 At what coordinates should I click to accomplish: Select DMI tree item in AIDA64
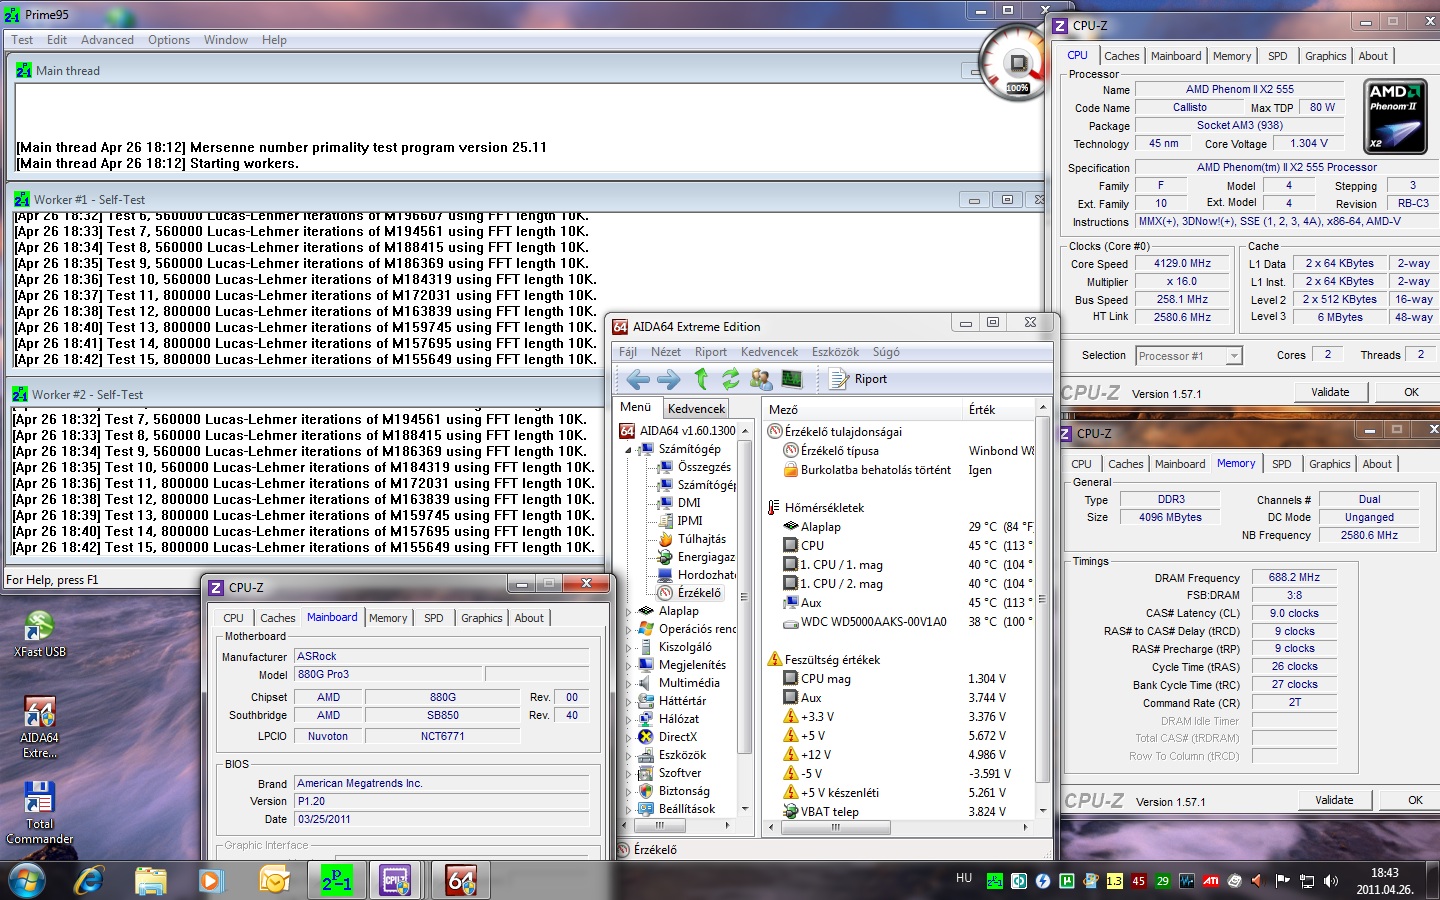[x=689, y=503]
